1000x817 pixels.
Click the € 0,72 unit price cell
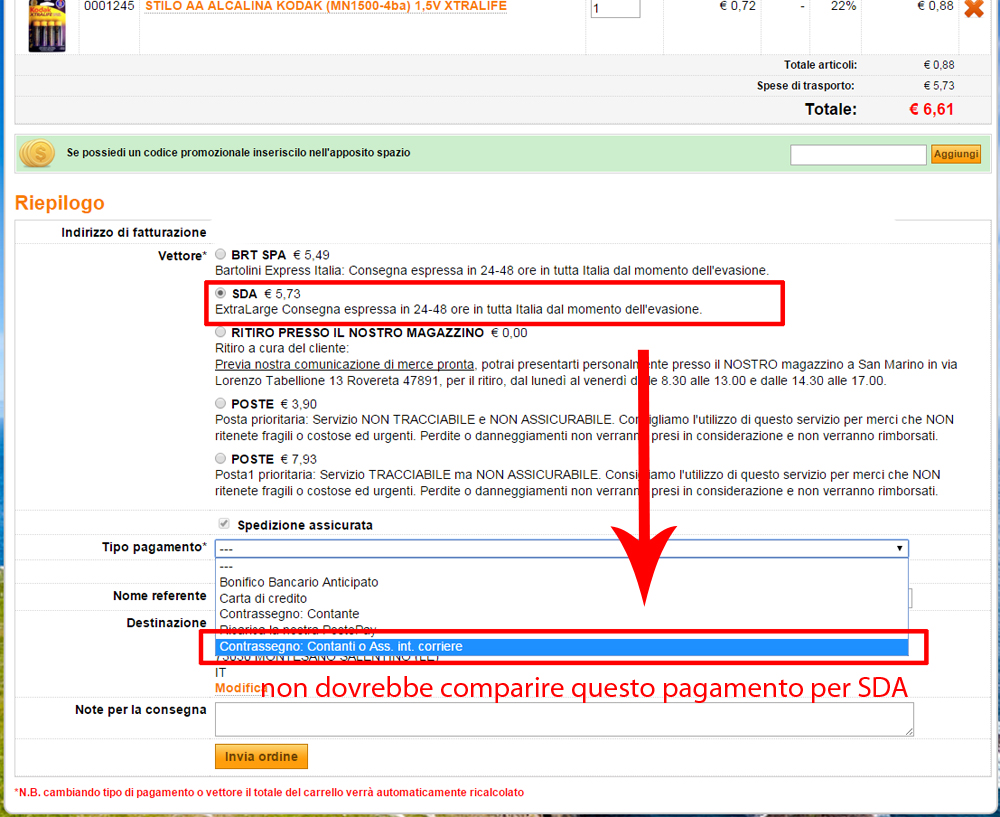pyautogui.click(x=737, y=6)
